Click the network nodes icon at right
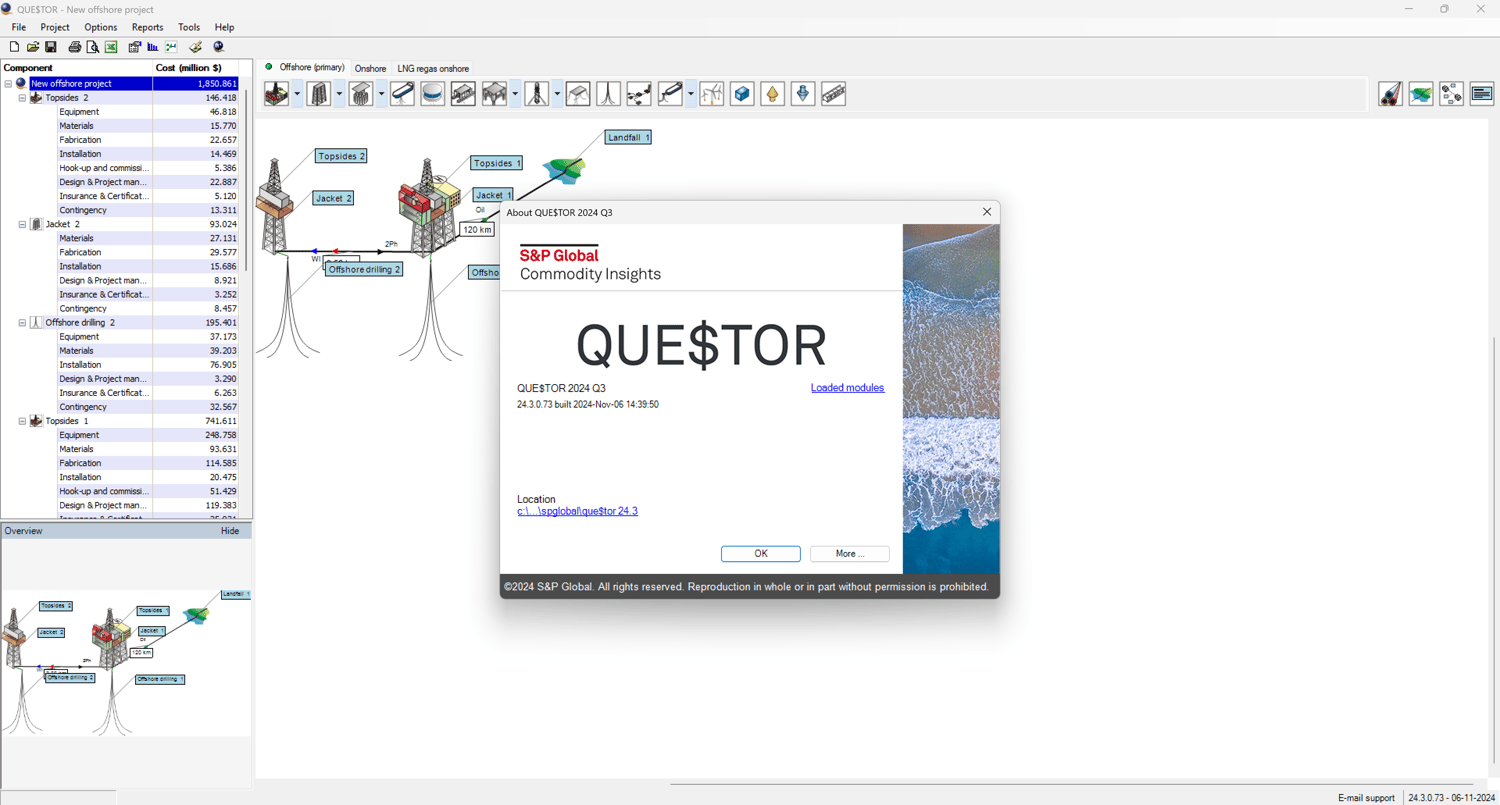The width and height of the screenshot is (1500, 805). [x=1452, y=94]
